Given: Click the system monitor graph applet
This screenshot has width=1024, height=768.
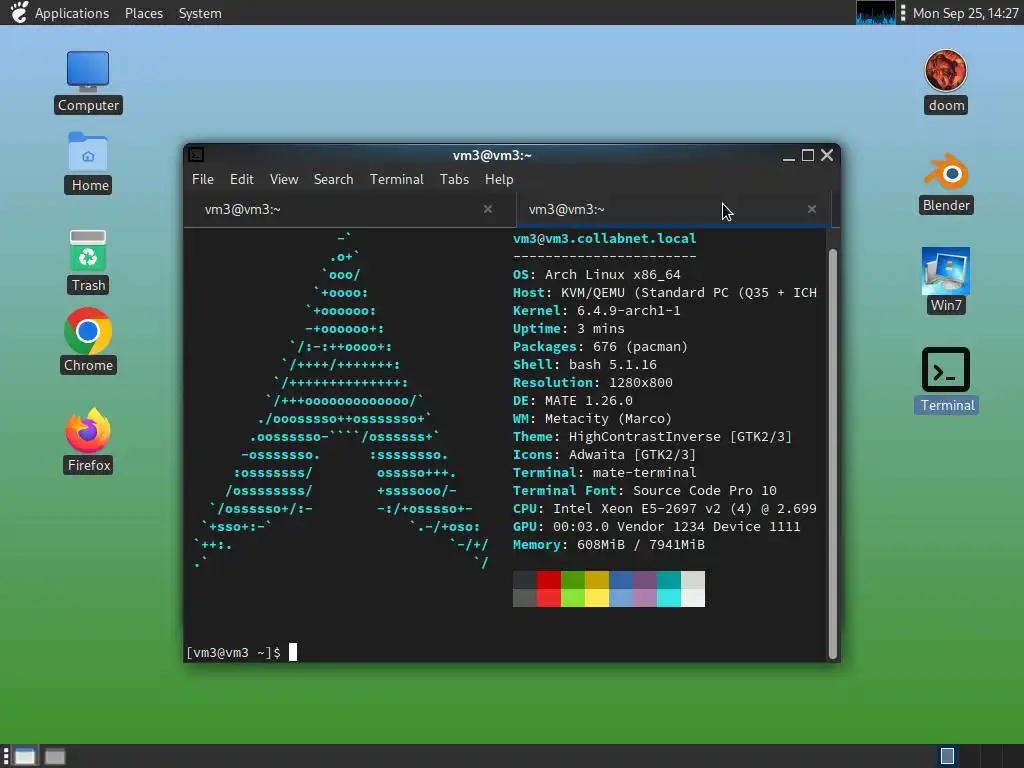Looking at the screenshot, I should [x=875, y=12].
